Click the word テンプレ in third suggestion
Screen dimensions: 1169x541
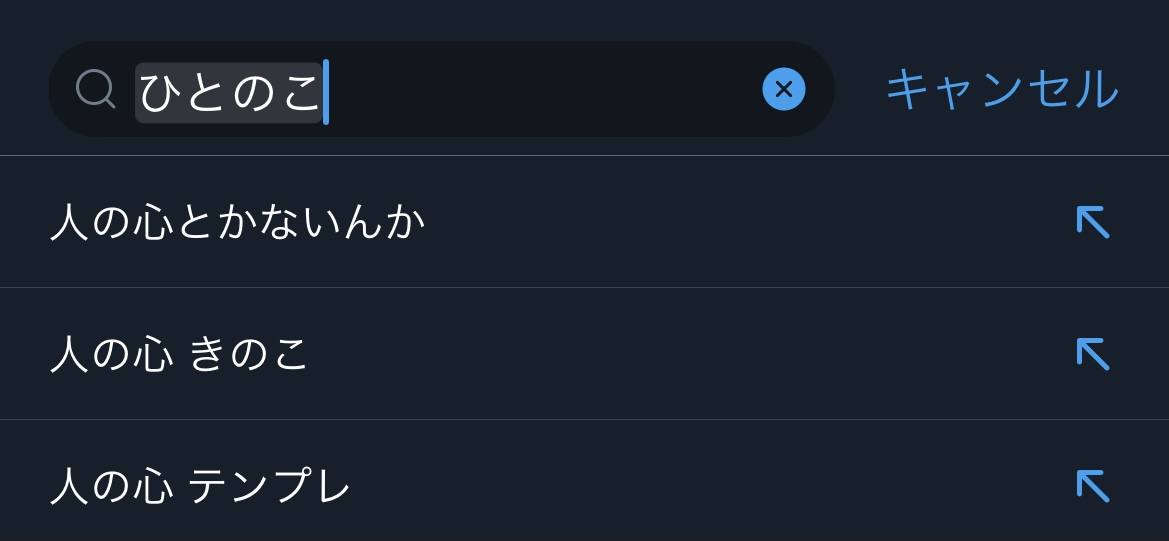coord(269,487)
